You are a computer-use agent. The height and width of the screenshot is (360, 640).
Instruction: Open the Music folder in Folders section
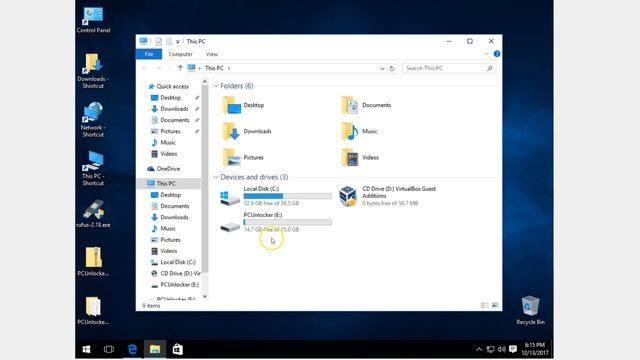pos(359,131)
